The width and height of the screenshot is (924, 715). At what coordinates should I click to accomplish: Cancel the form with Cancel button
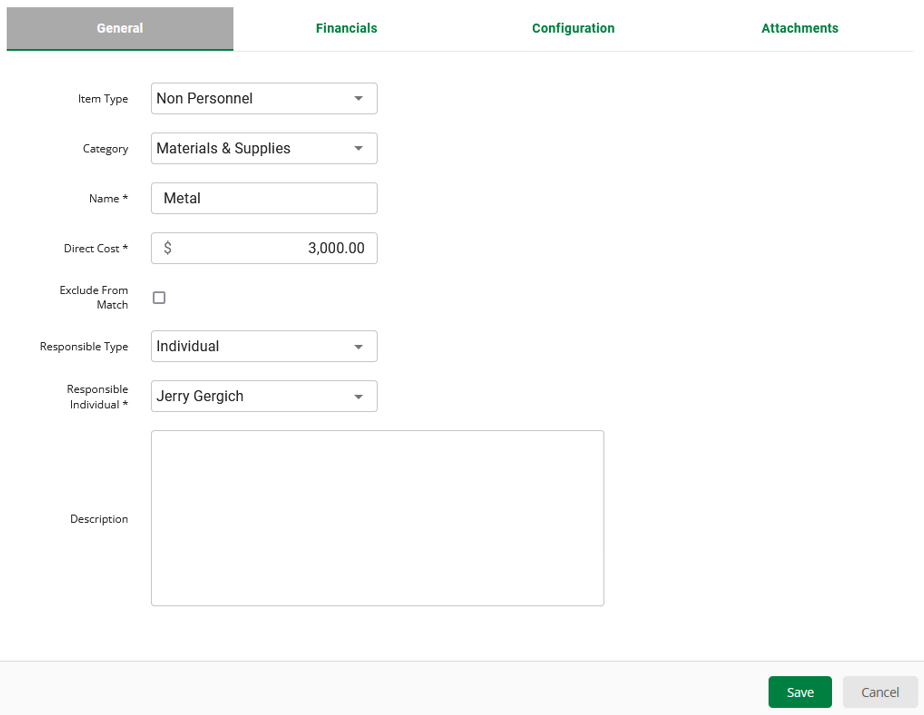pos(880,692)
